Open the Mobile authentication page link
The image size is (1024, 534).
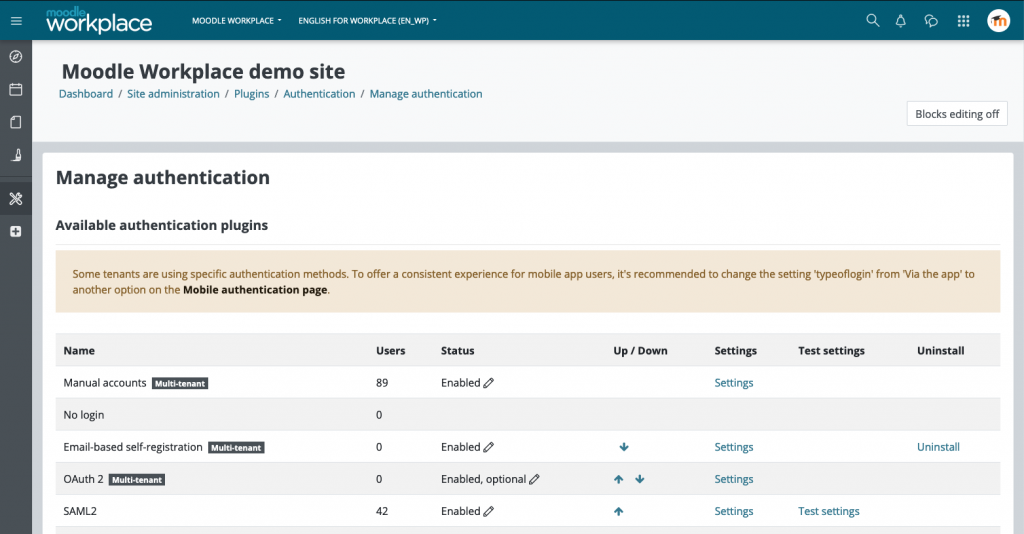(255, 290)
